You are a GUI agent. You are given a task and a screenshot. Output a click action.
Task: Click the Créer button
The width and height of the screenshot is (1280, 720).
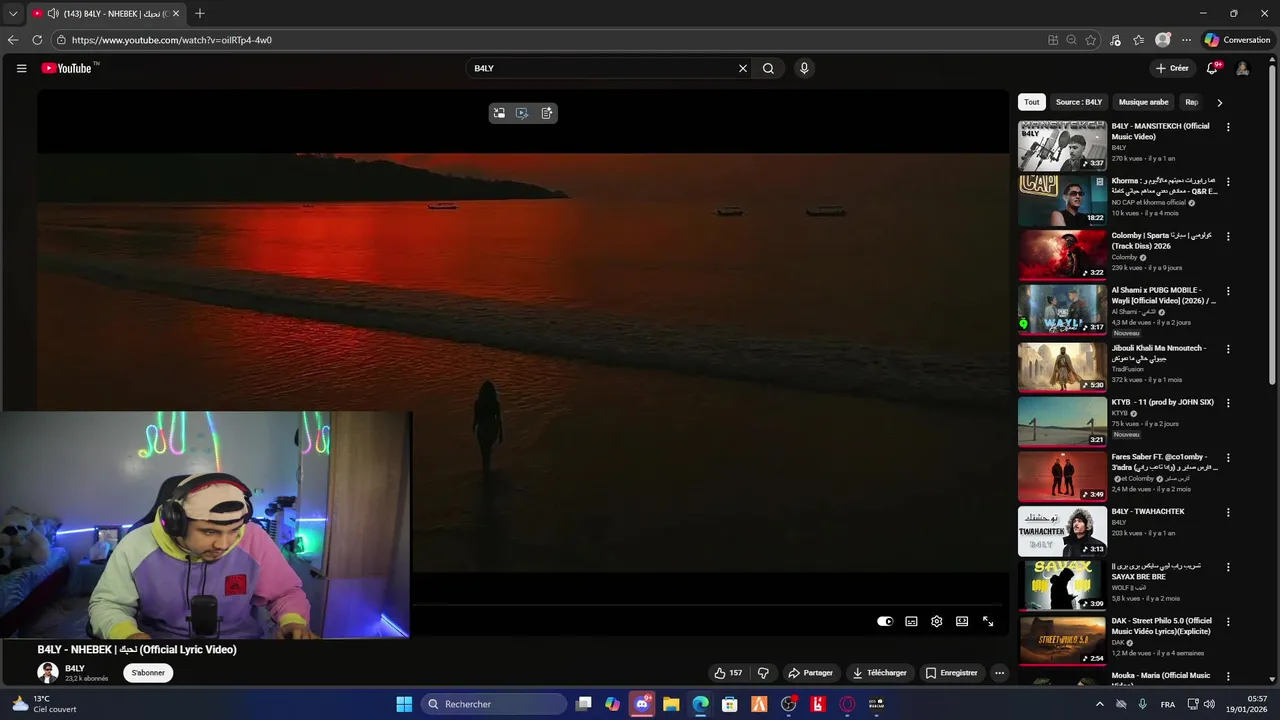coord(1172,68)
